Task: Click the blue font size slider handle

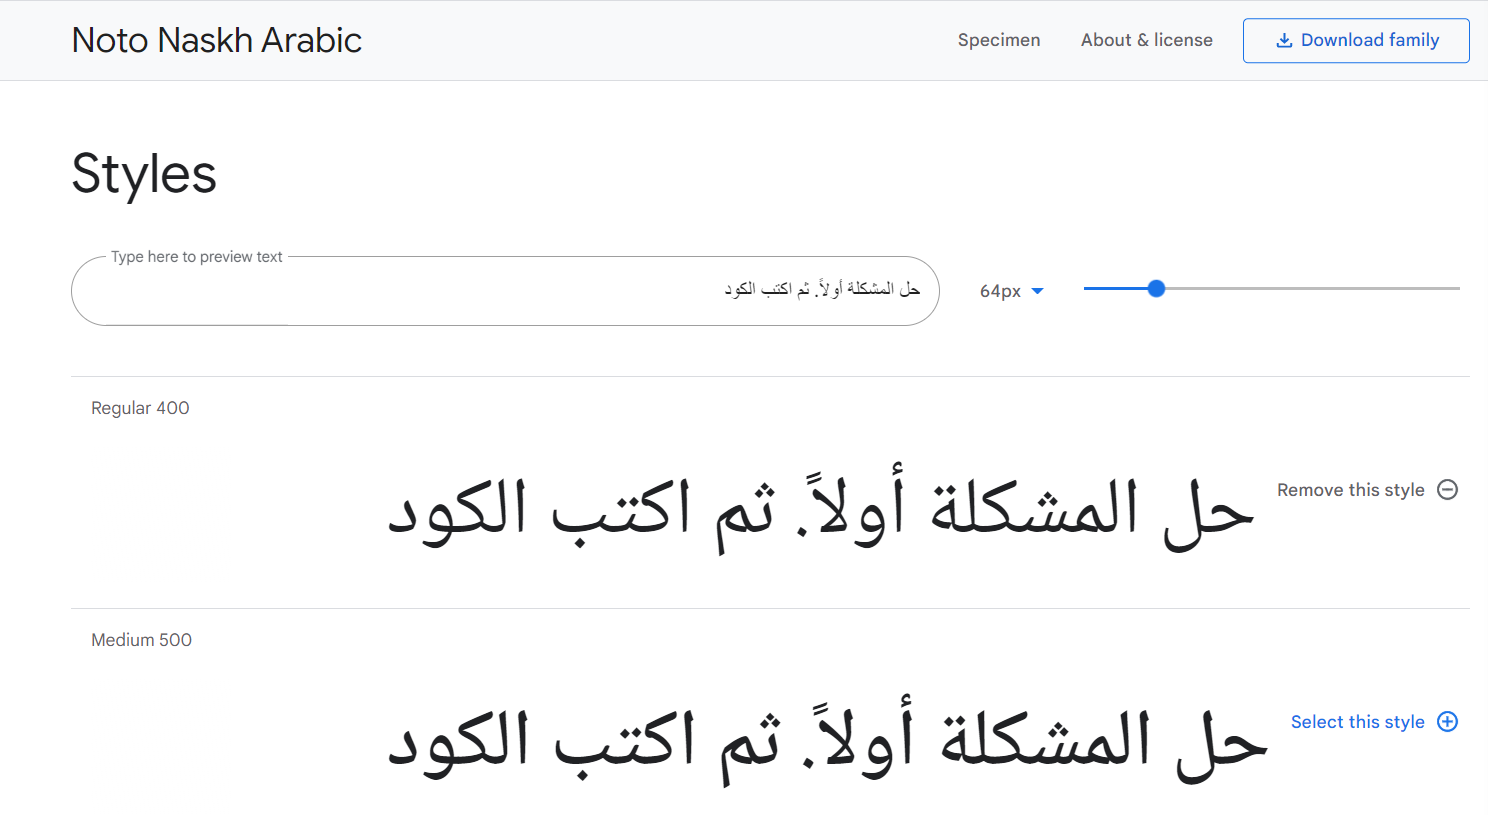Action: click(1156, 289)
